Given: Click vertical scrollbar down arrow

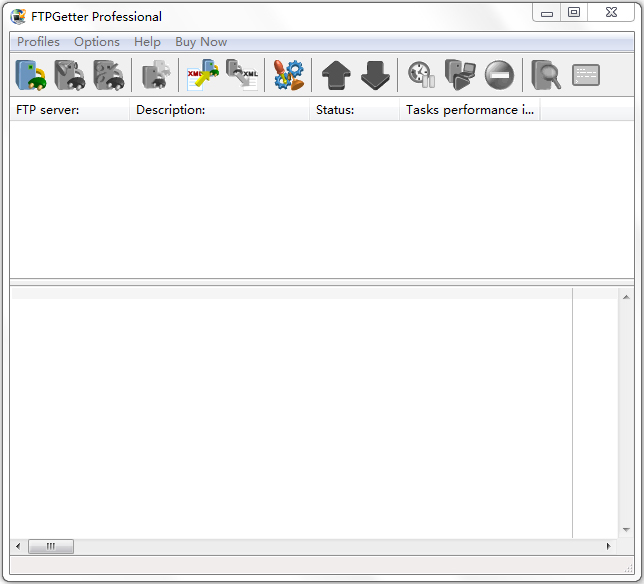Looking at the screenshot, I should [x=626, y=530].
